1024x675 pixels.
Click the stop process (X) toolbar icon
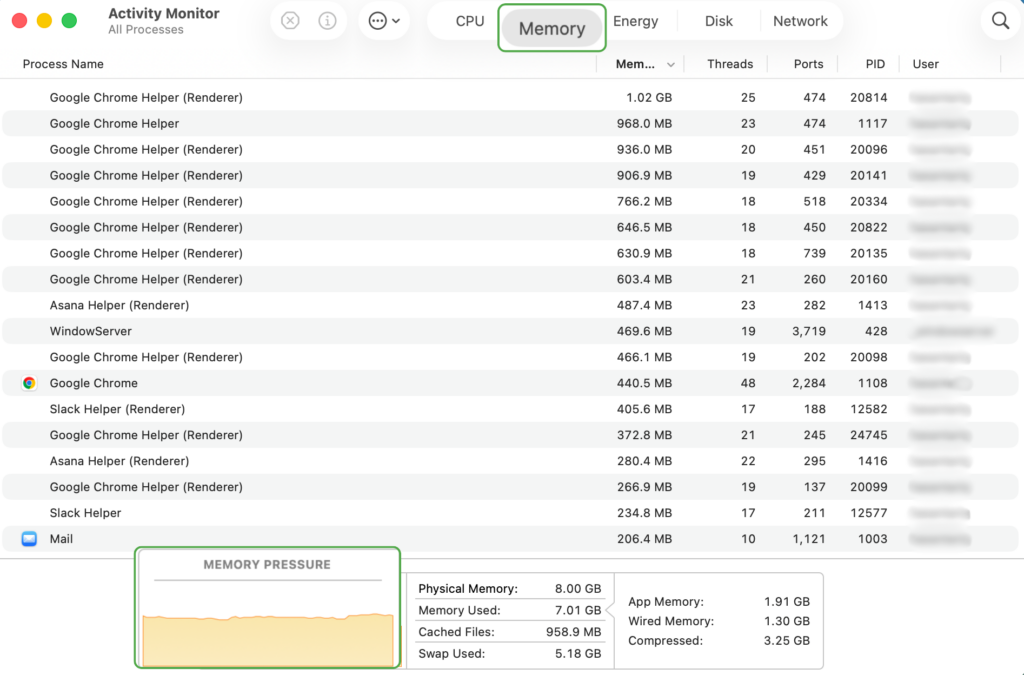point(290,21)
